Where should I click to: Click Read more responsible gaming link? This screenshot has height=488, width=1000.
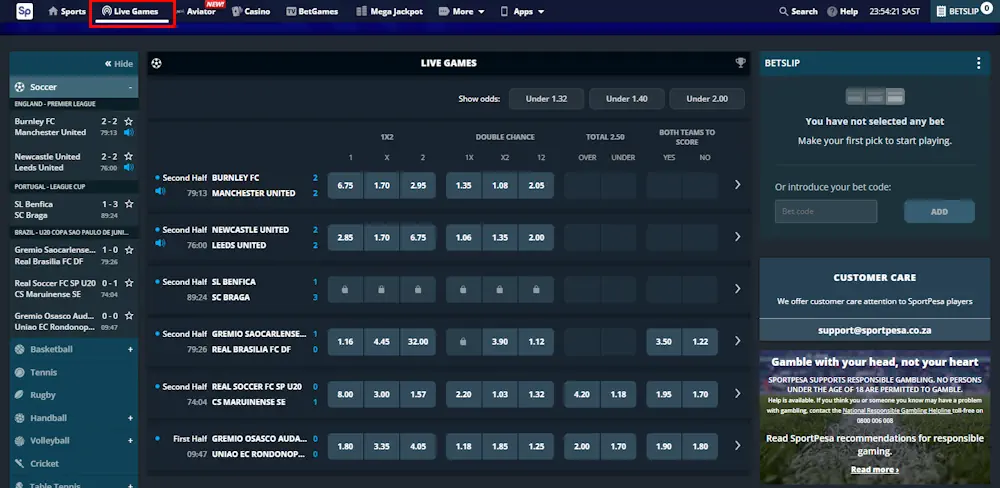[x=874, y=470]
